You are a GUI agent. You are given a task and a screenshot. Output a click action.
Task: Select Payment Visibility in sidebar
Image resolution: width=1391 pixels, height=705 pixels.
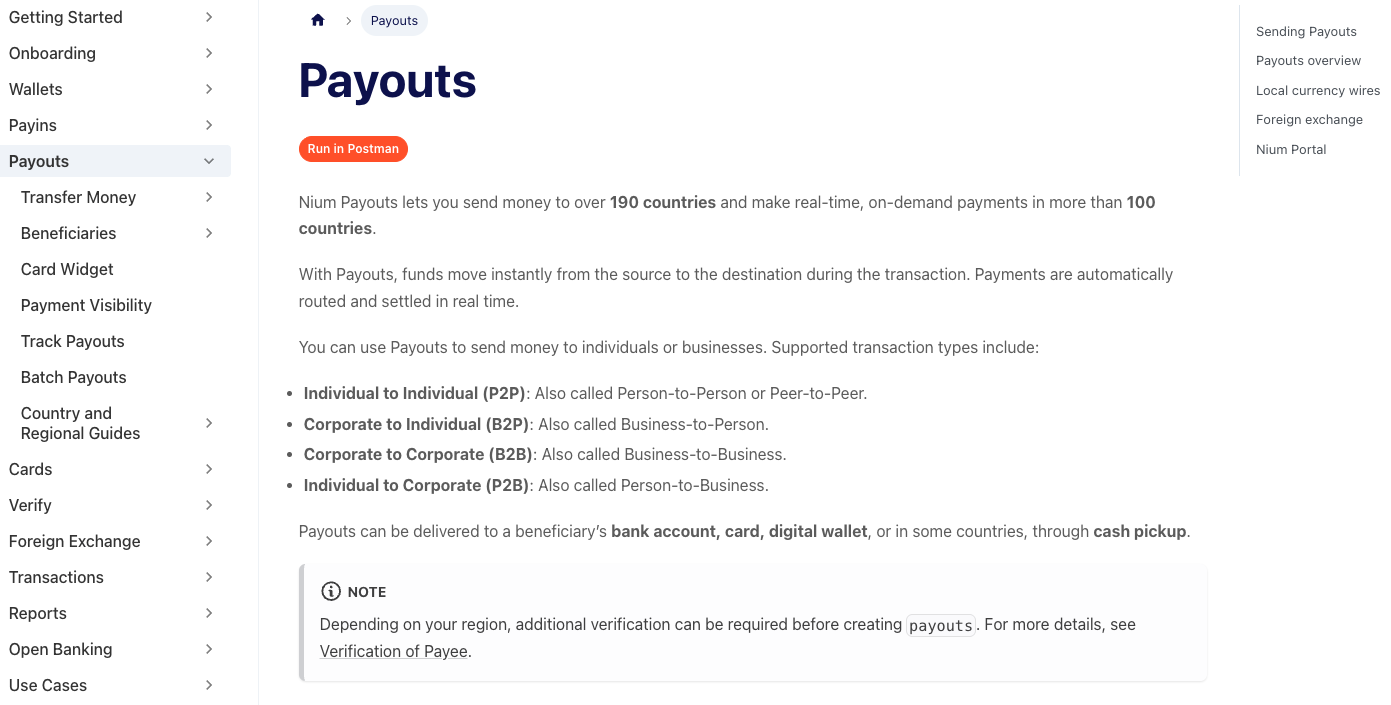coord(86,305)
